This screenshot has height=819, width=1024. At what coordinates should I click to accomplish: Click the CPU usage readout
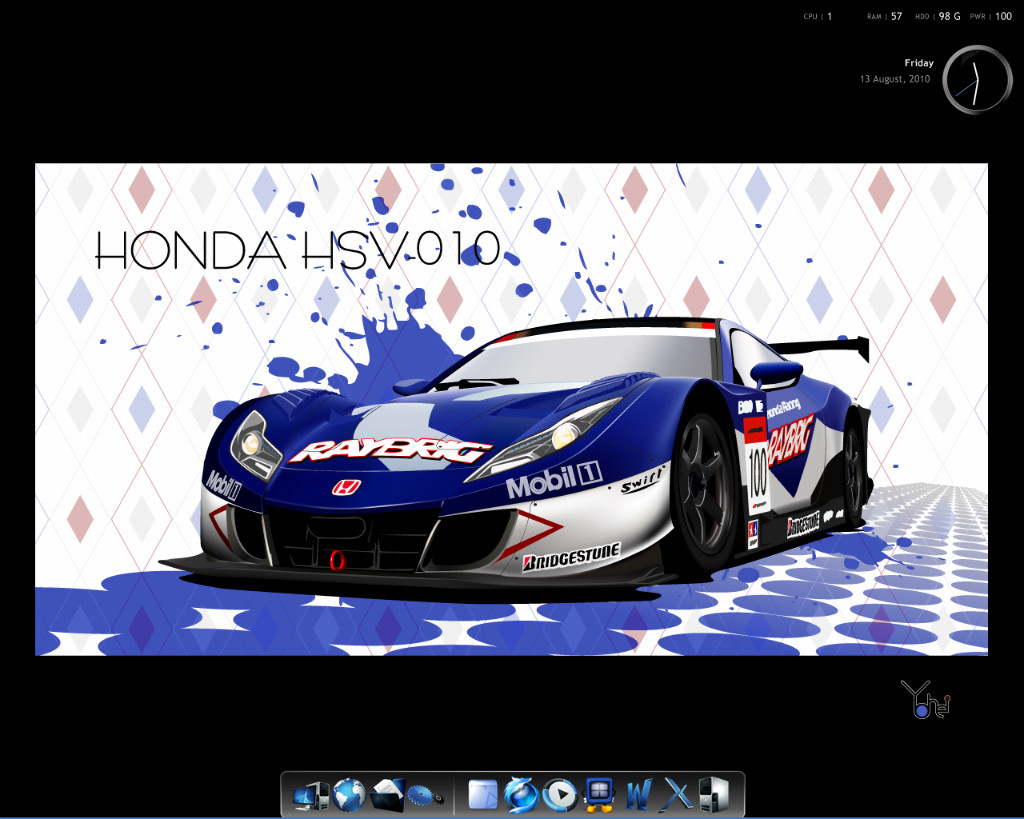818,16
